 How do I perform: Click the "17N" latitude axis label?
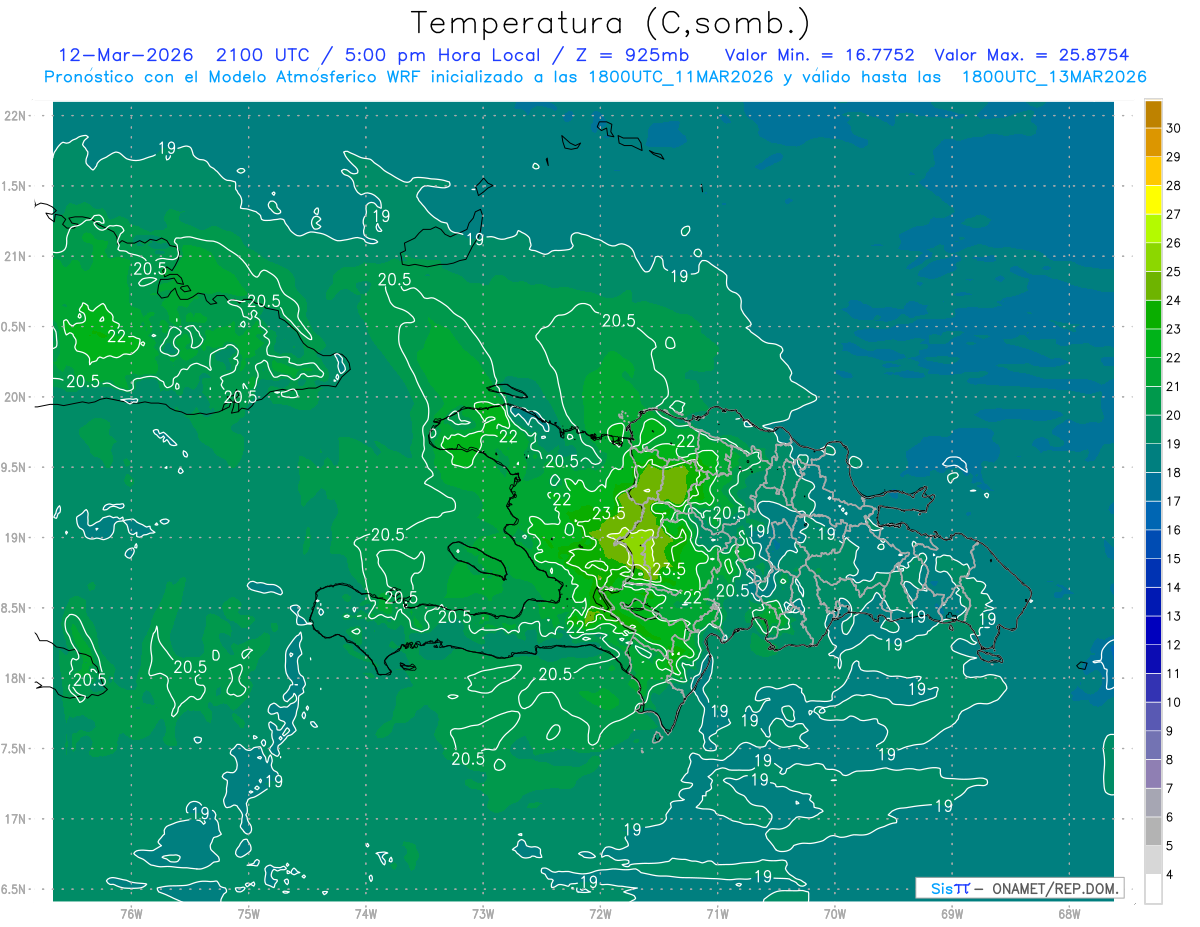click(15, 819)
